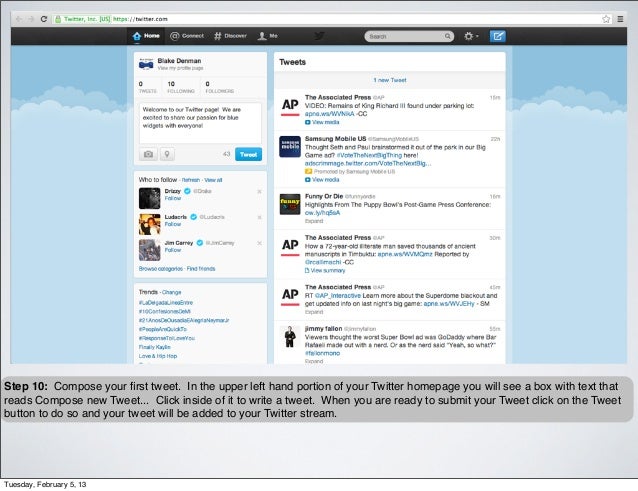Image resolution: width=638 pixels, height=491 pixels.
Task: Click Change next to Trends
Action: 171,292
